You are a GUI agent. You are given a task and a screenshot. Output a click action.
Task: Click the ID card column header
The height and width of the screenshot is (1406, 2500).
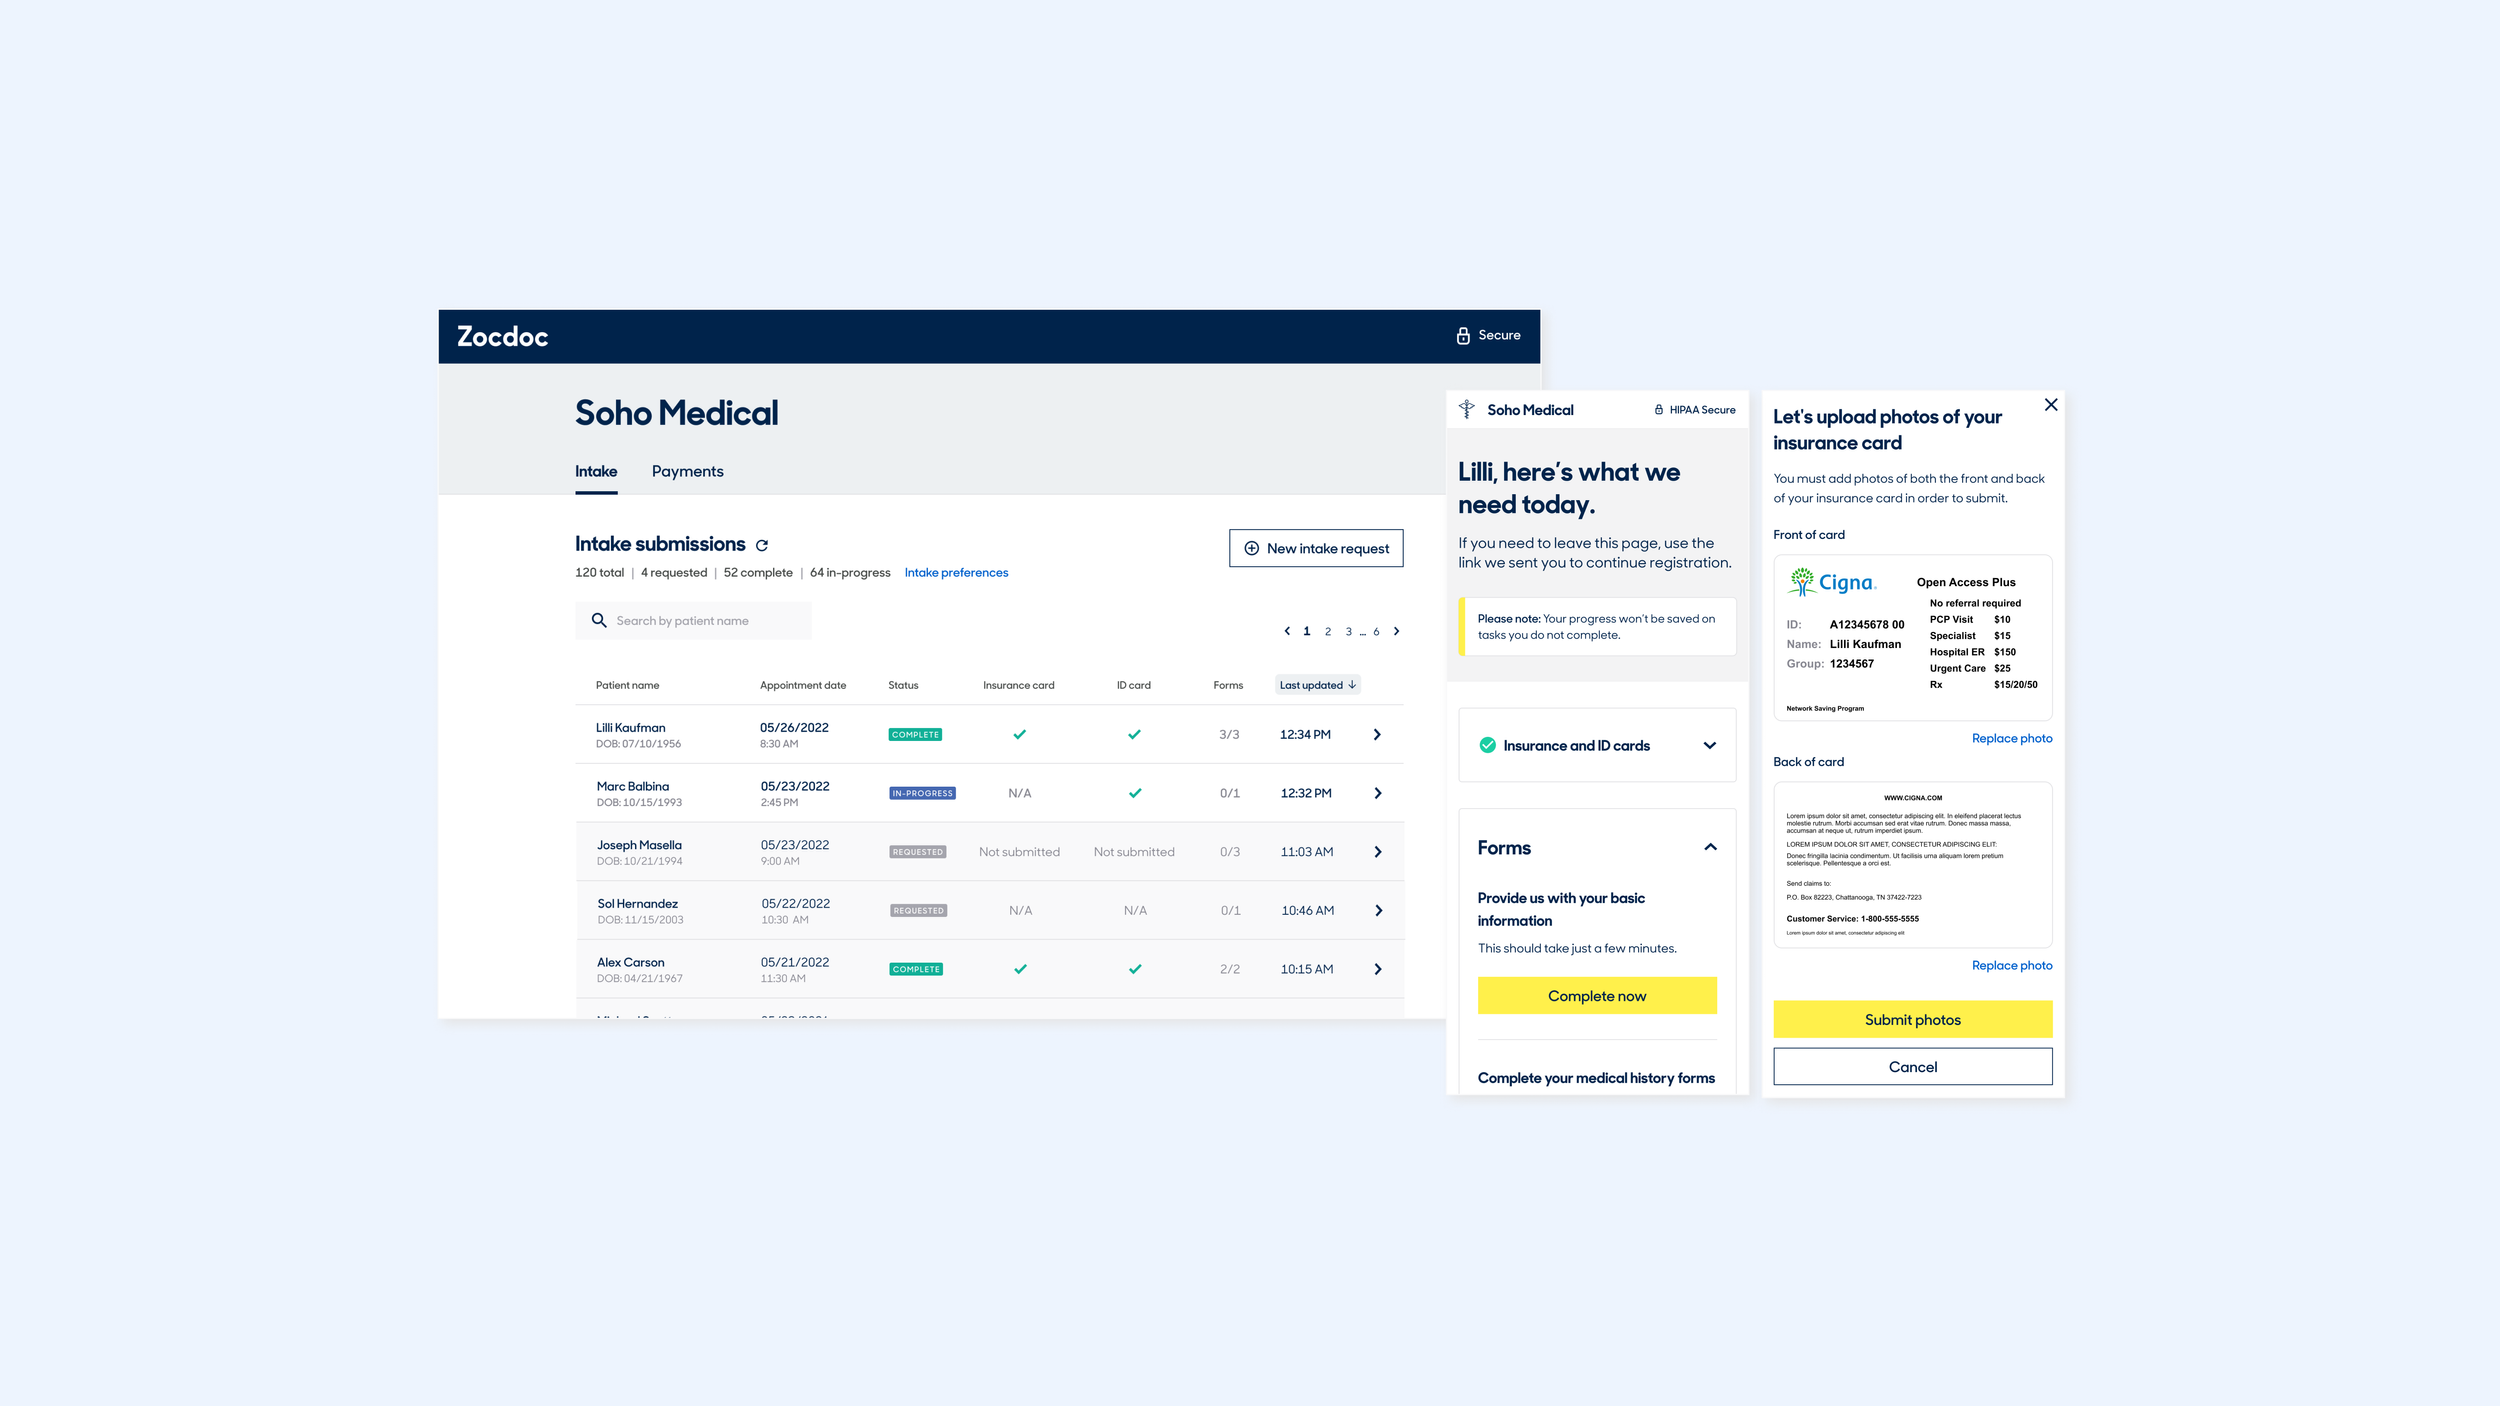(x=1133, y=685)
